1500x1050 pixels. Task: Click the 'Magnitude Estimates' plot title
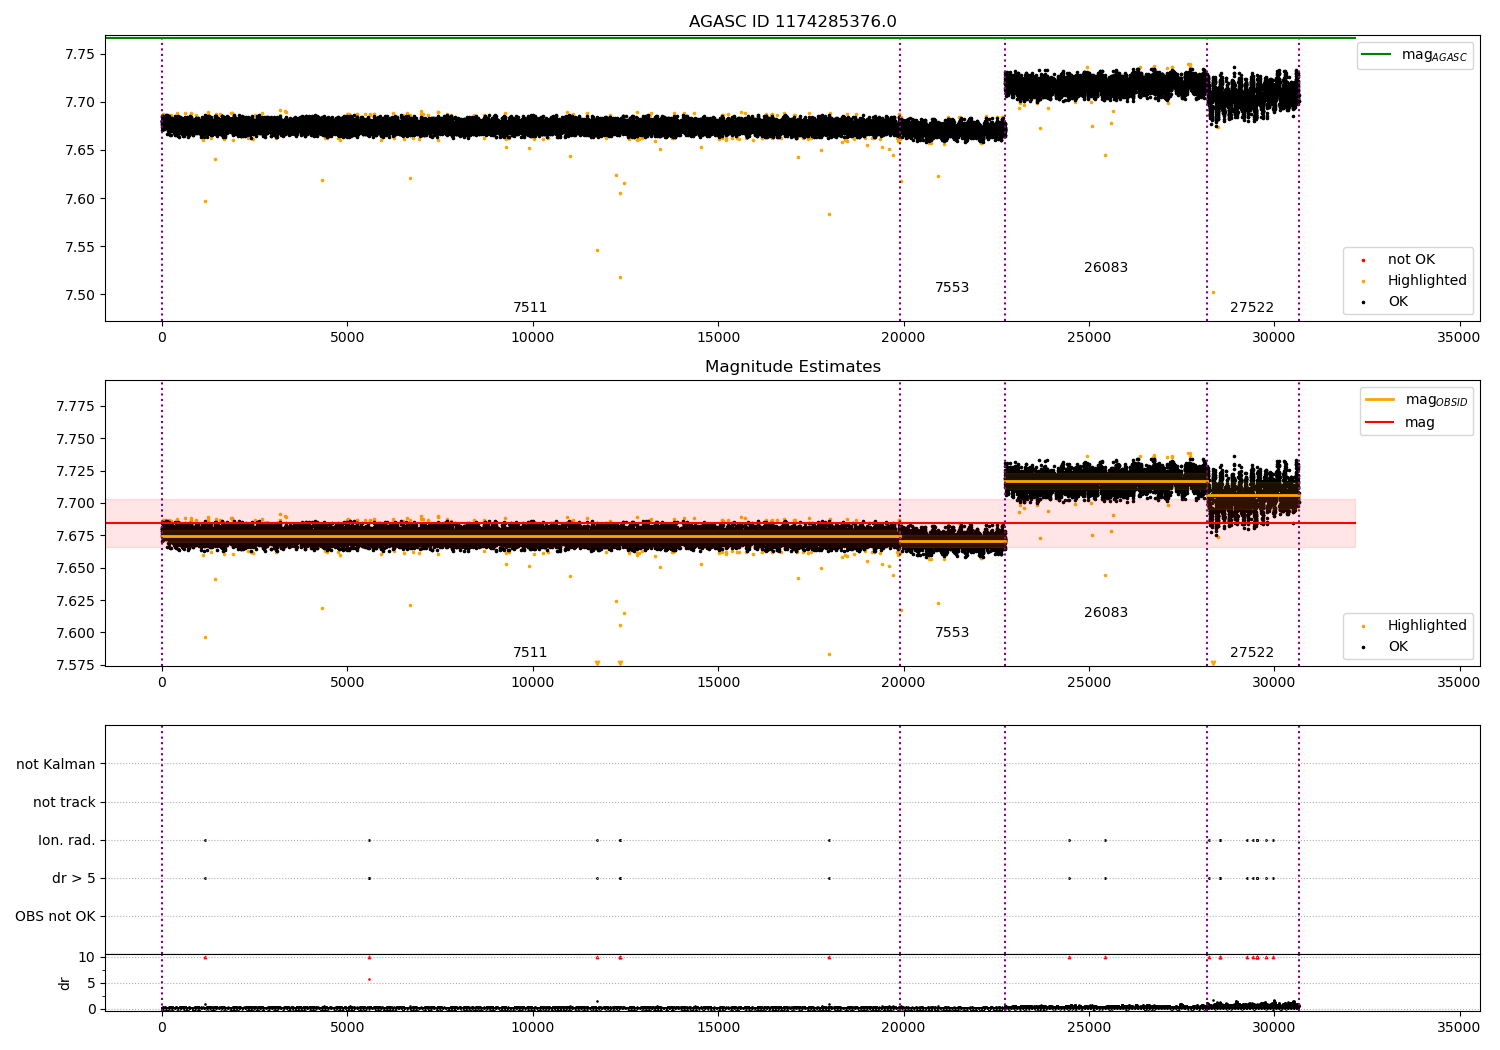click(792, 367)
